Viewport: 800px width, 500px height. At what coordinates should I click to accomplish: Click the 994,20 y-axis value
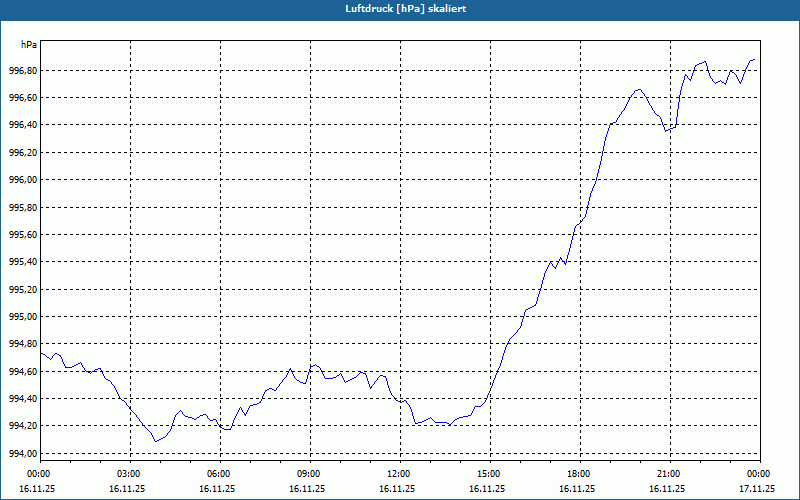(23, 427)
